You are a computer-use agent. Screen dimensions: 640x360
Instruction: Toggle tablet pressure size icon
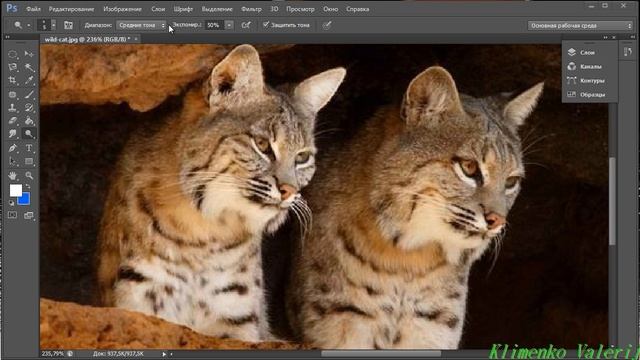327,25
